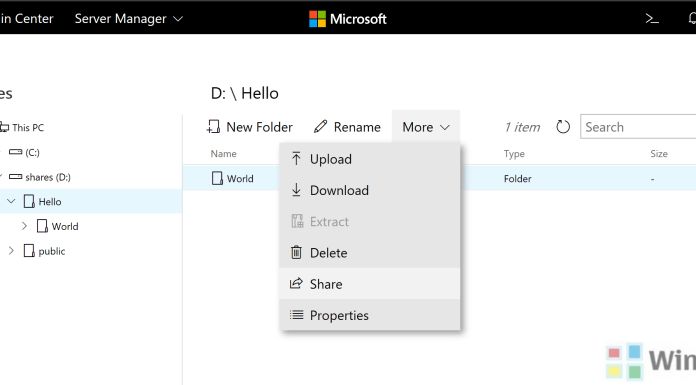The image size is (696, 385).
Task: Collapse the More dropdown menu
Action: (426, 127)
